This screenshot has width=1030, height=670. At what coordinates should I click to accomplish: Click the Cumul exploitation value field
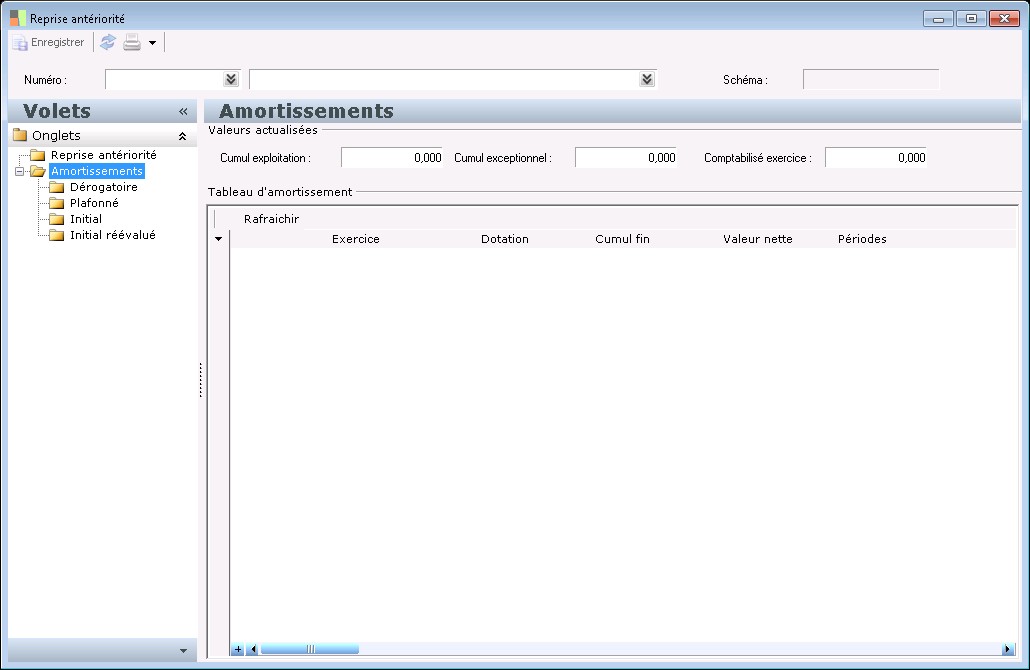pyautogui.click(x=392, y=158)
